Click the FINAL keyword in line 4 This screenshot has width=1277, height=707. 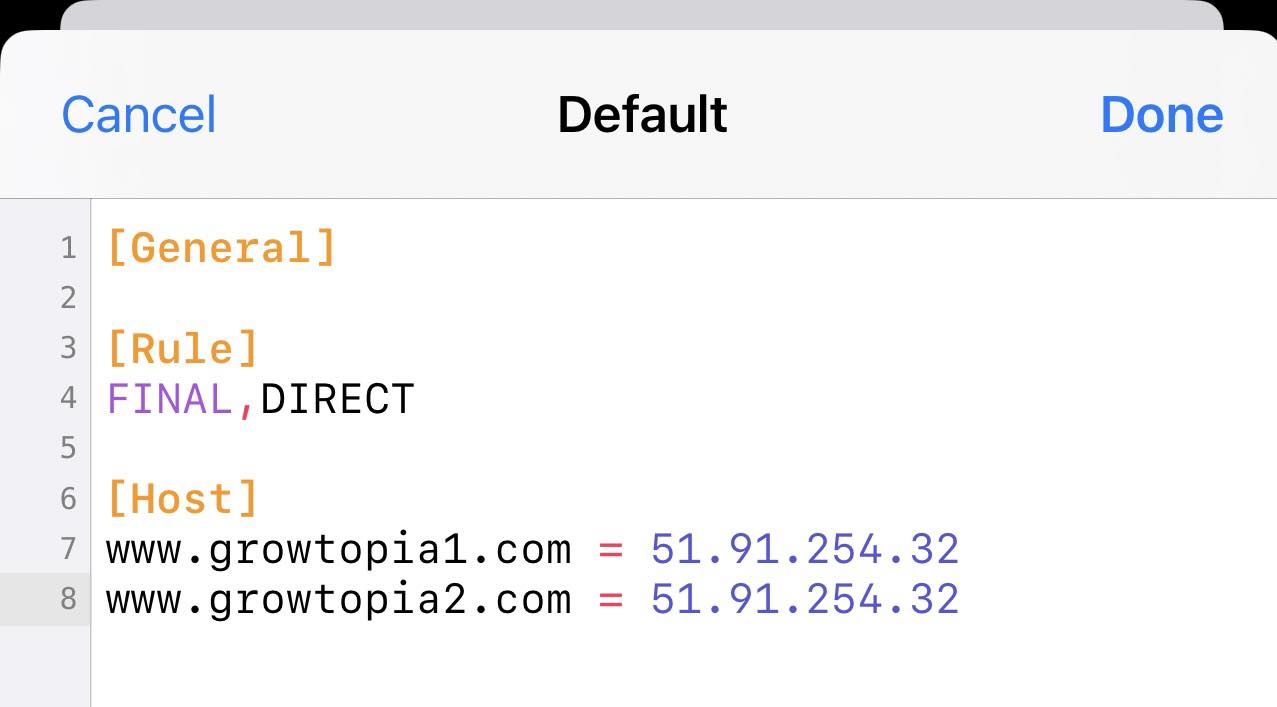pos(170,400)
